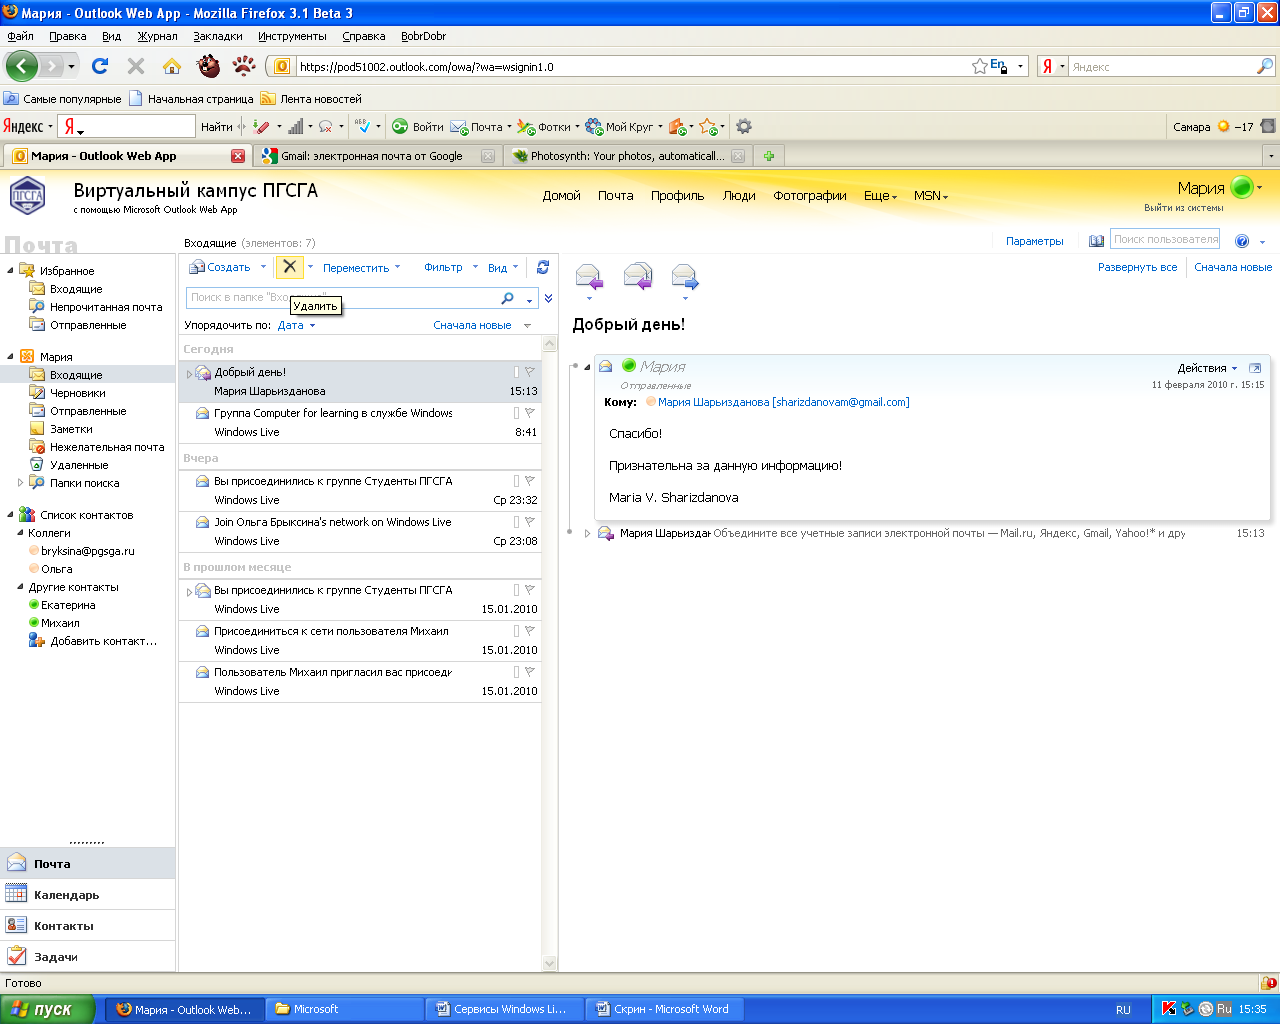Screen dimensions: 1280x1024
Task: Open the Переместить dropdown
Action: (362, 268)
